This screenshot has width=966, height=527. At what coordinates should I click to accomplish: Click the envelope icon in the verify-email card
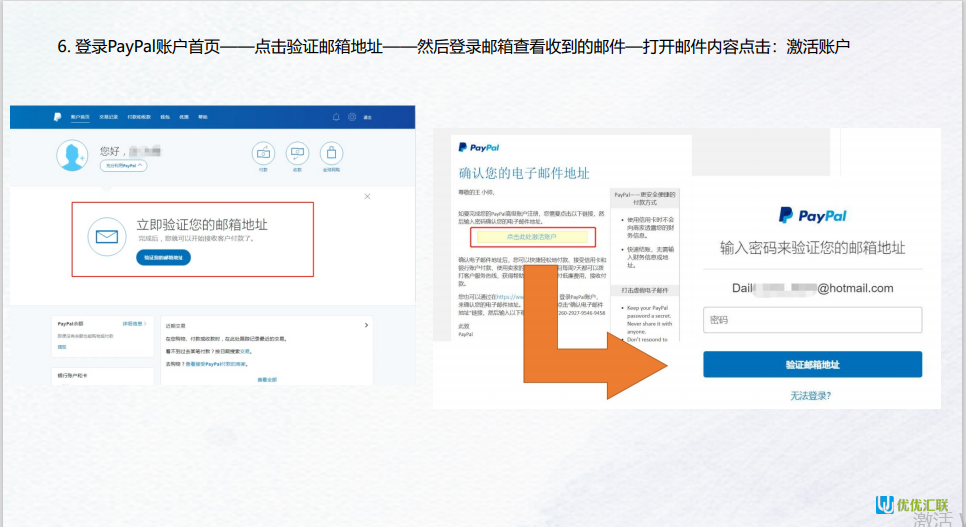[x=107, y=237]
